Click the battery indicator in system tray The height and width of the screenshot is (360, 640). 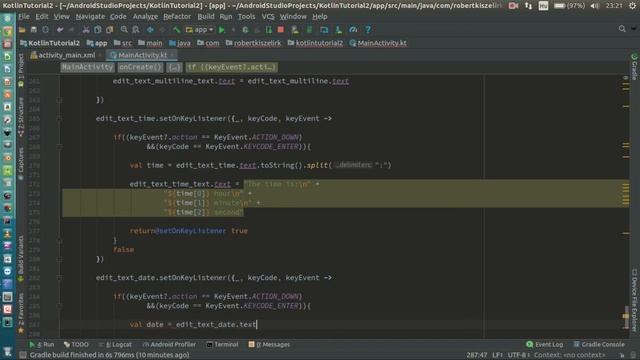click(569, 6)
